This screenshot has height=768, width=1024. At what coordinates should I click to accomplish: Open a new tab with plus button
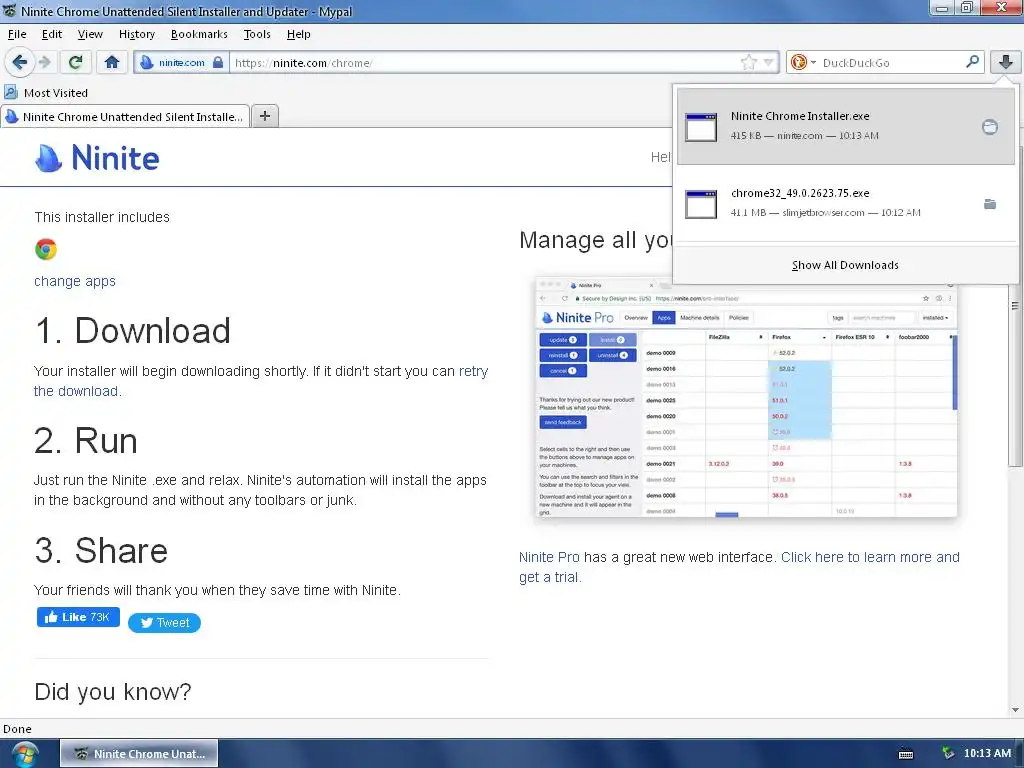point(264,116)
